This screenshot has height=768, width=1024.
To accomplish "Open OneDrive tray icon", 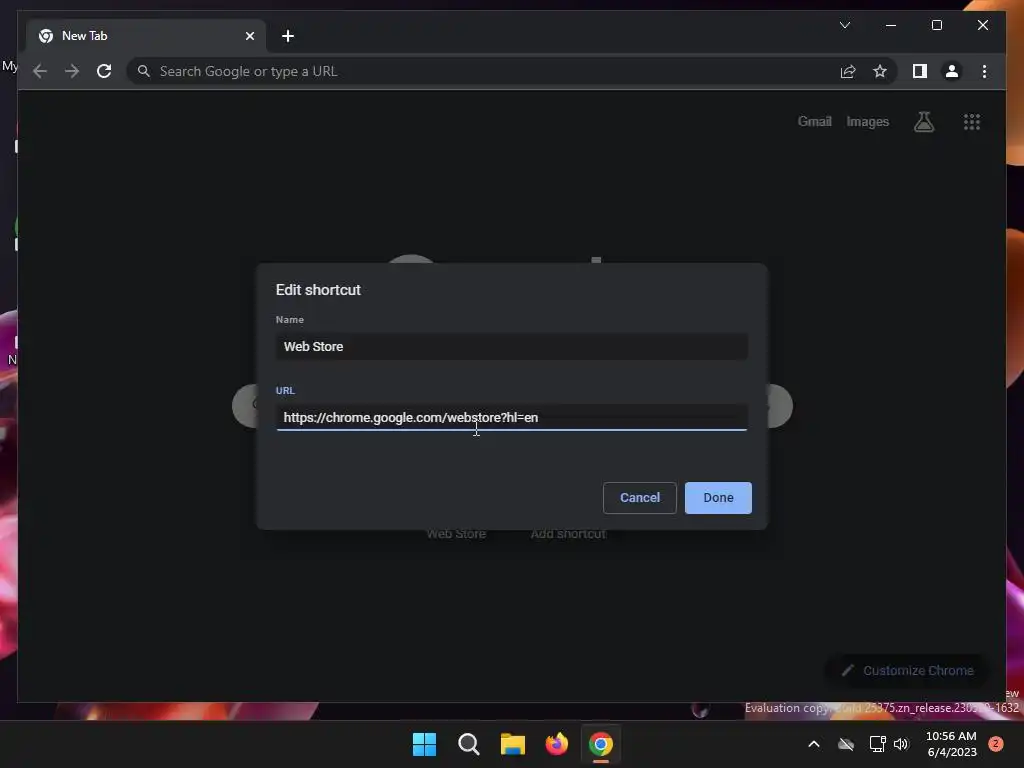I will (x=846, y=744).
